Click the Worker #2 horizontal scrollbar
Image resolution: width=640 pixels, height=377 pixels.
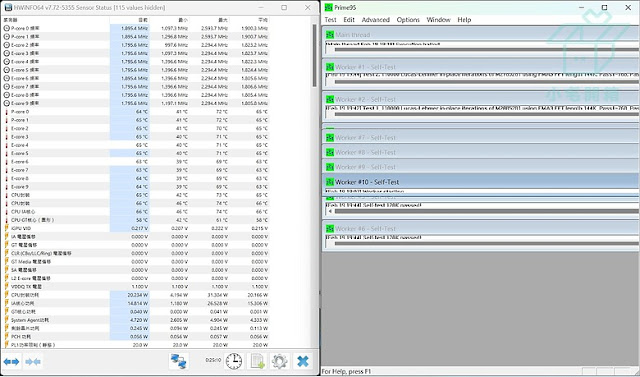[x=486, y=115]
